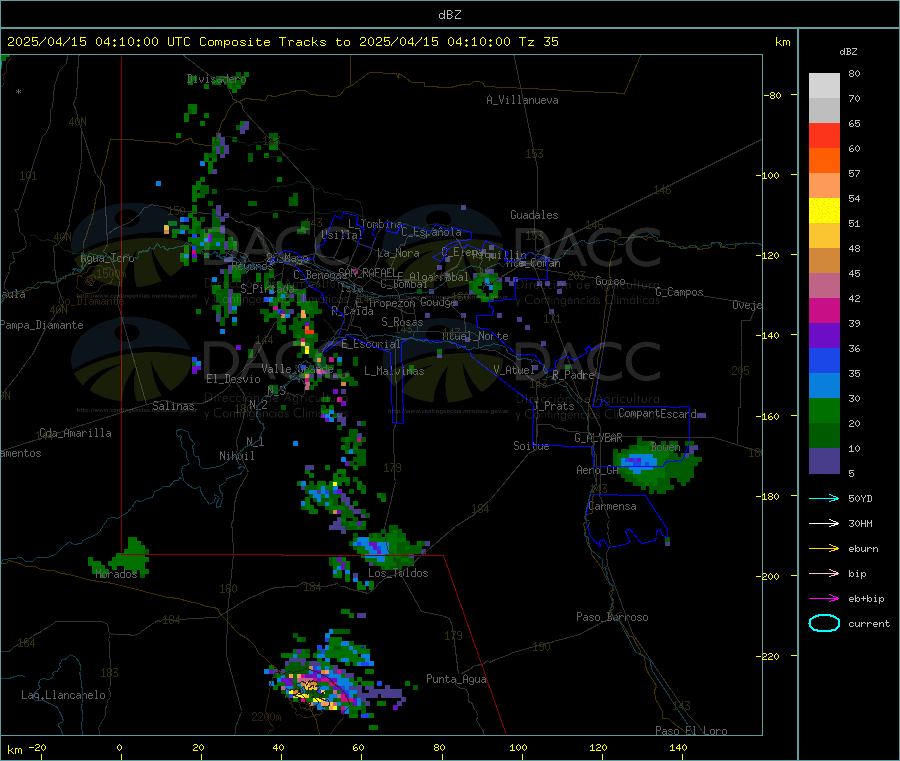This screenshot has width=900, height=761.
Task: Click the 'current' legend label
Action: pos(869,623)
